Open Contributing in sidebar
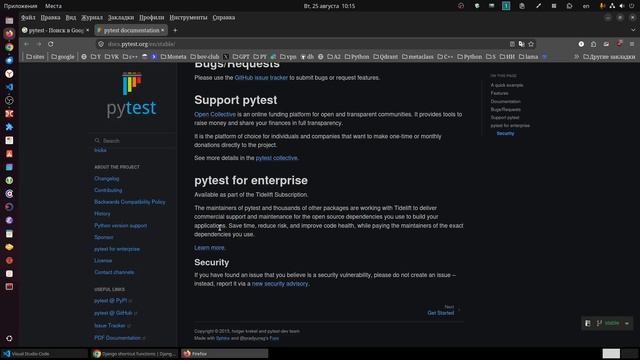Image resolution: width=640 pixels, height=360 pixels. coord(108,190)
